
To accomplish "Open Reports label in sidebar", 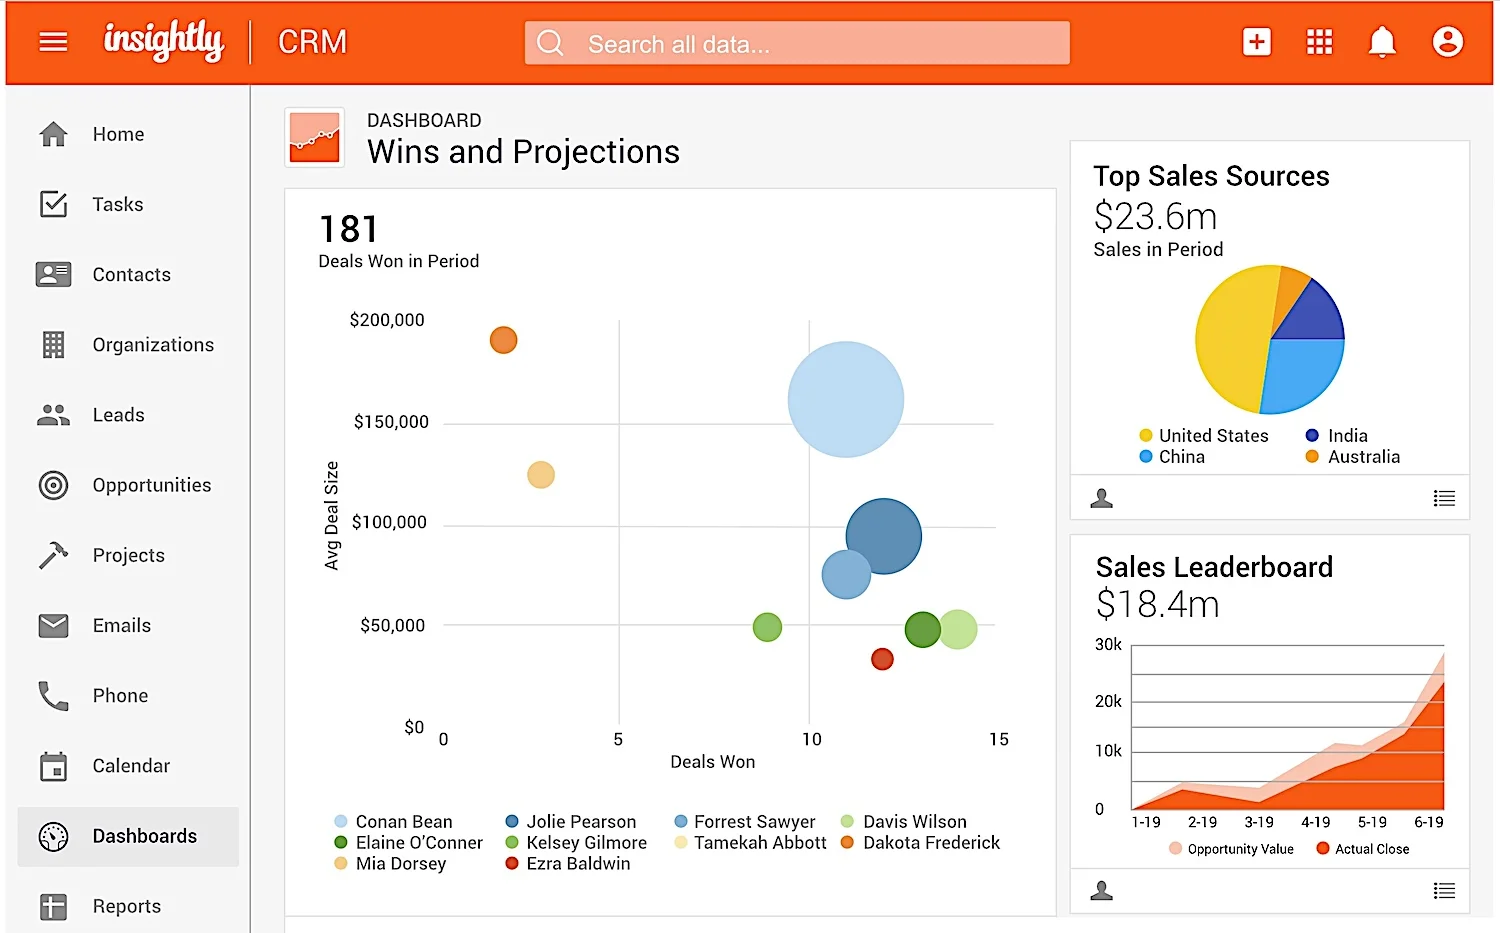I will pyautogui.click(x=126, y=906).
